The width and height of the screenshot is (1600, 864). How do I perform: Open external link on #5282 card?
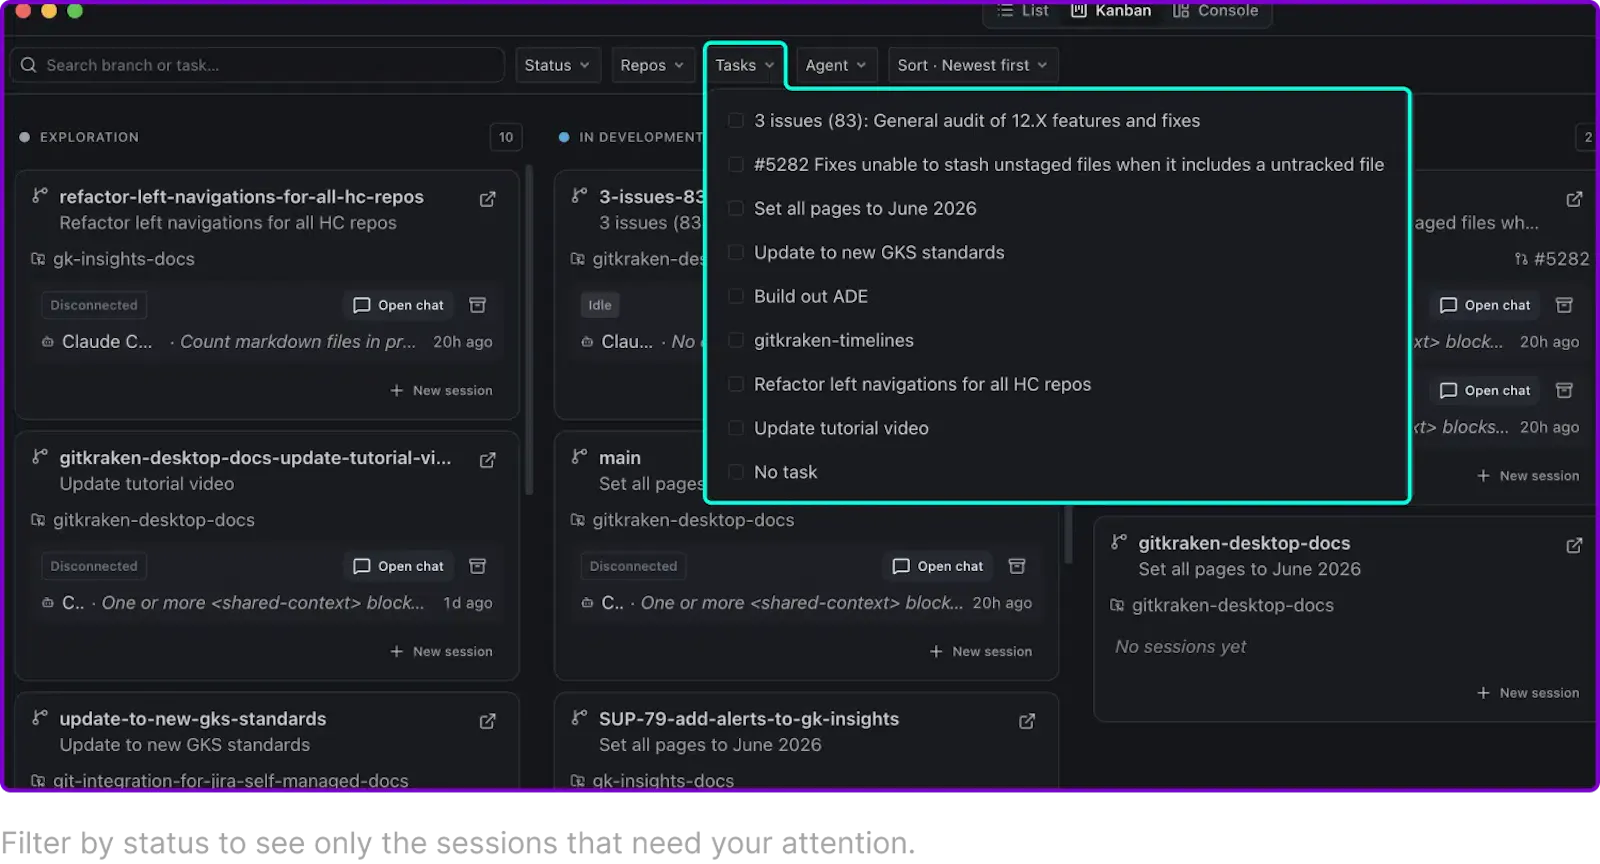tap(1574, 199)
